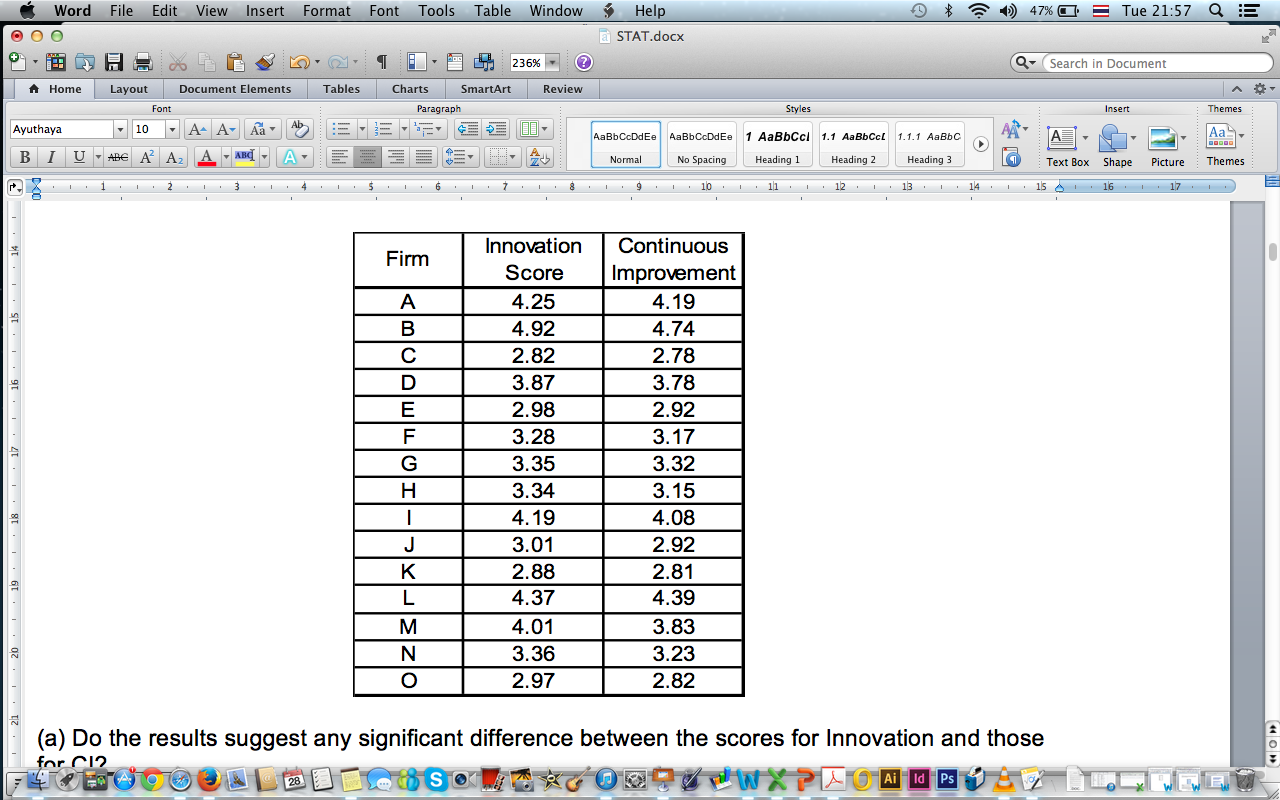Open Photoshop from the Dock

(x=946, y=779)
